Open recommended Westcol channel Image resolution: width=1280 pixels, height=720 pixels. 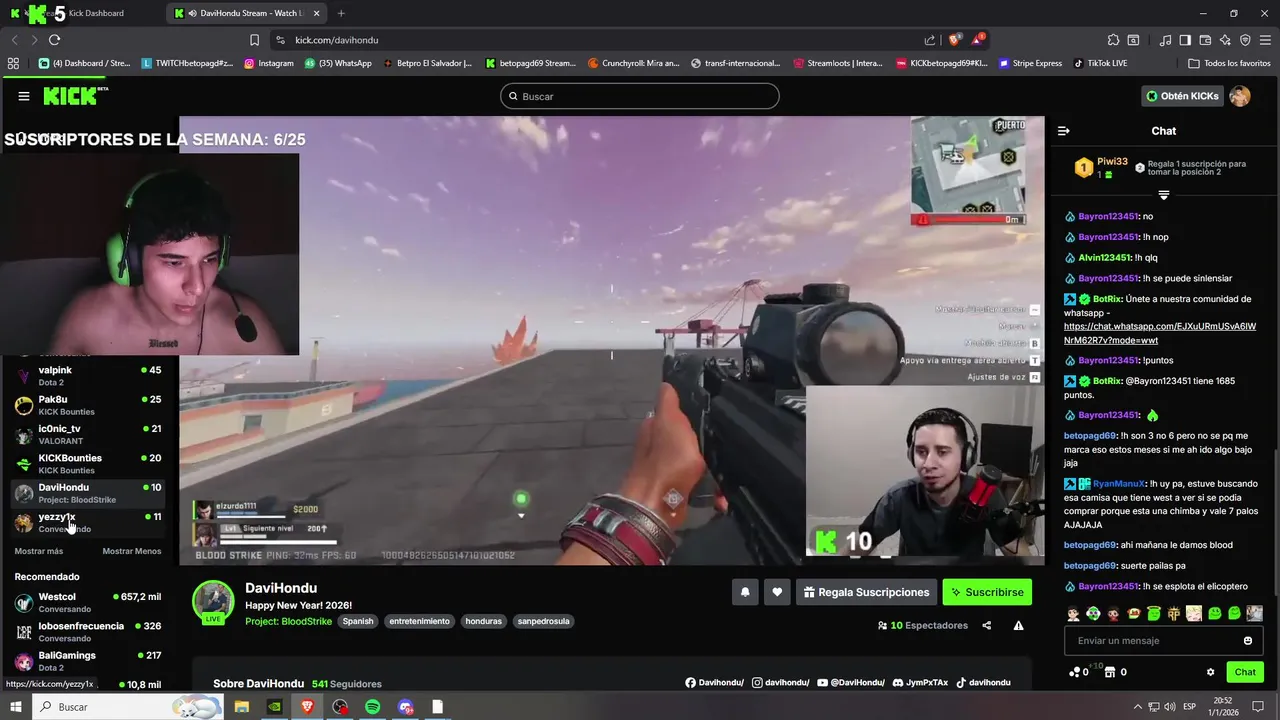pos(88,602)
